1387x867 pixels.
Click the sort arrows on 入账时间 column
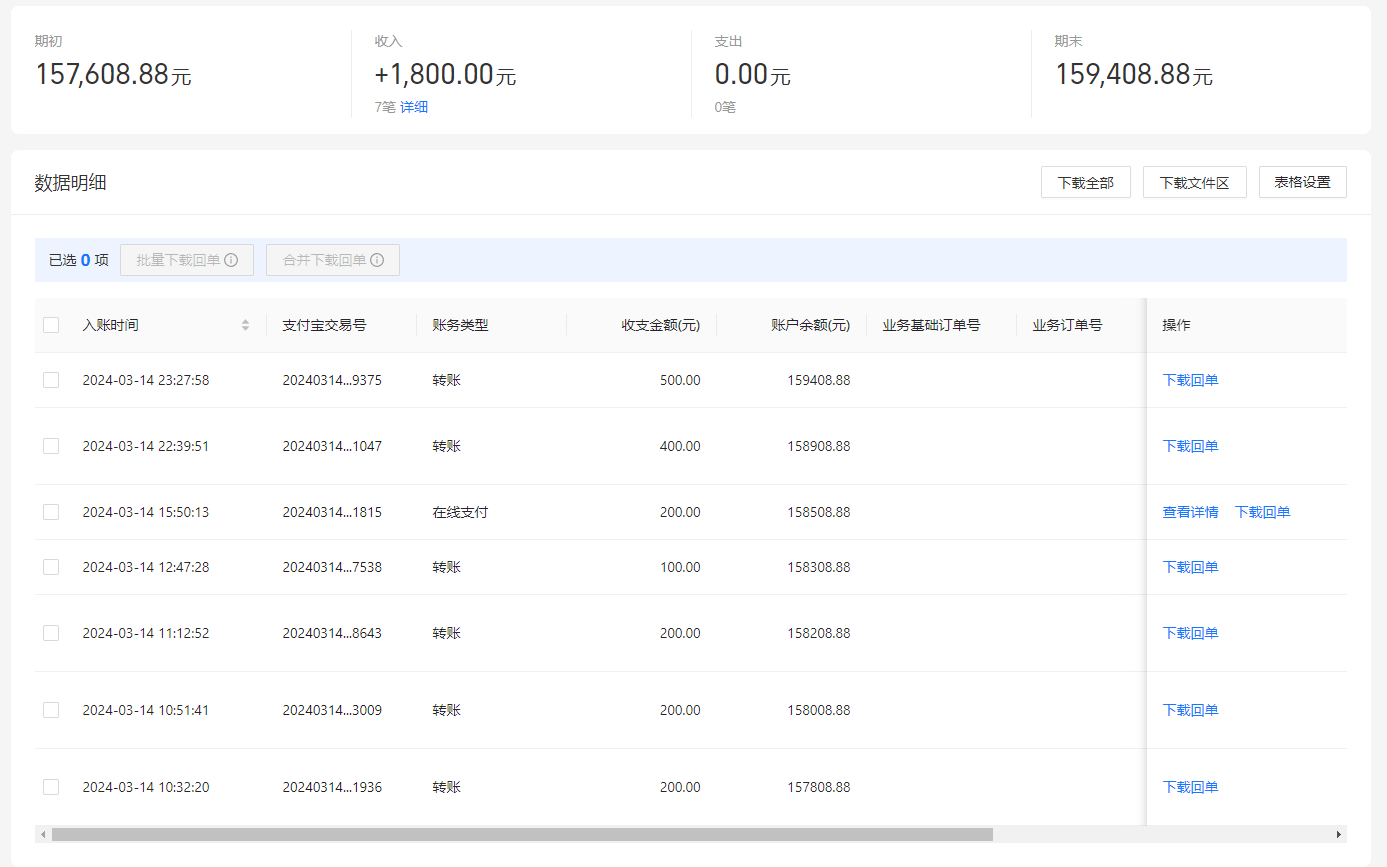coord(245,325)
